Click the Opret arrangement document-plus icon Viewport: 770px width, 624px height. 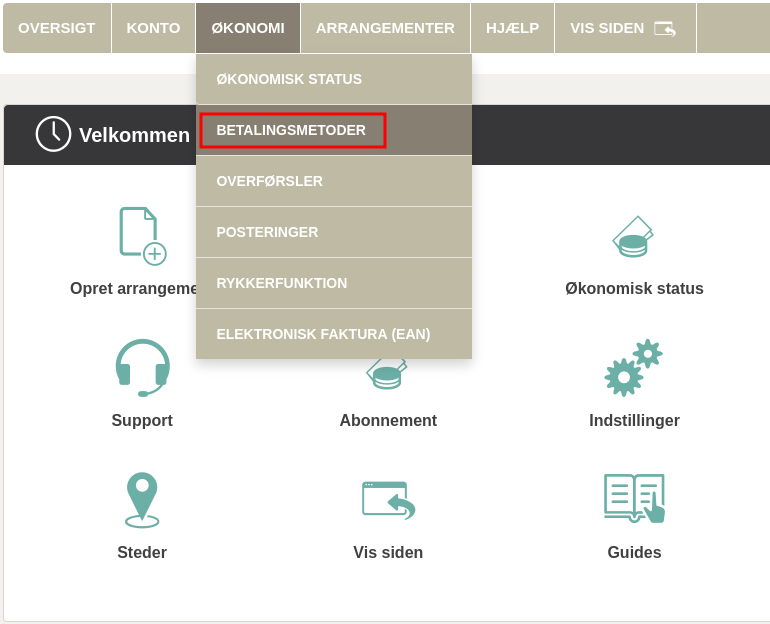[143, 236]
